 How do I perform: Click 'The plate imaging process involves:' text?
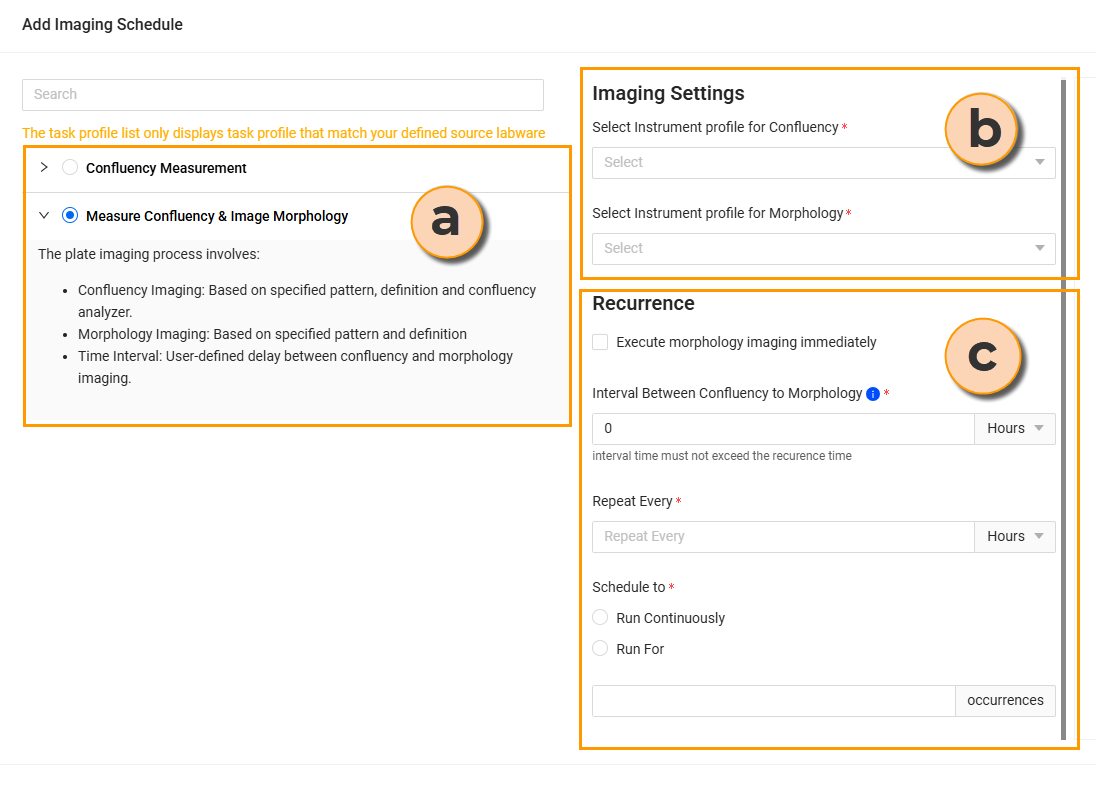click(149, 254)
